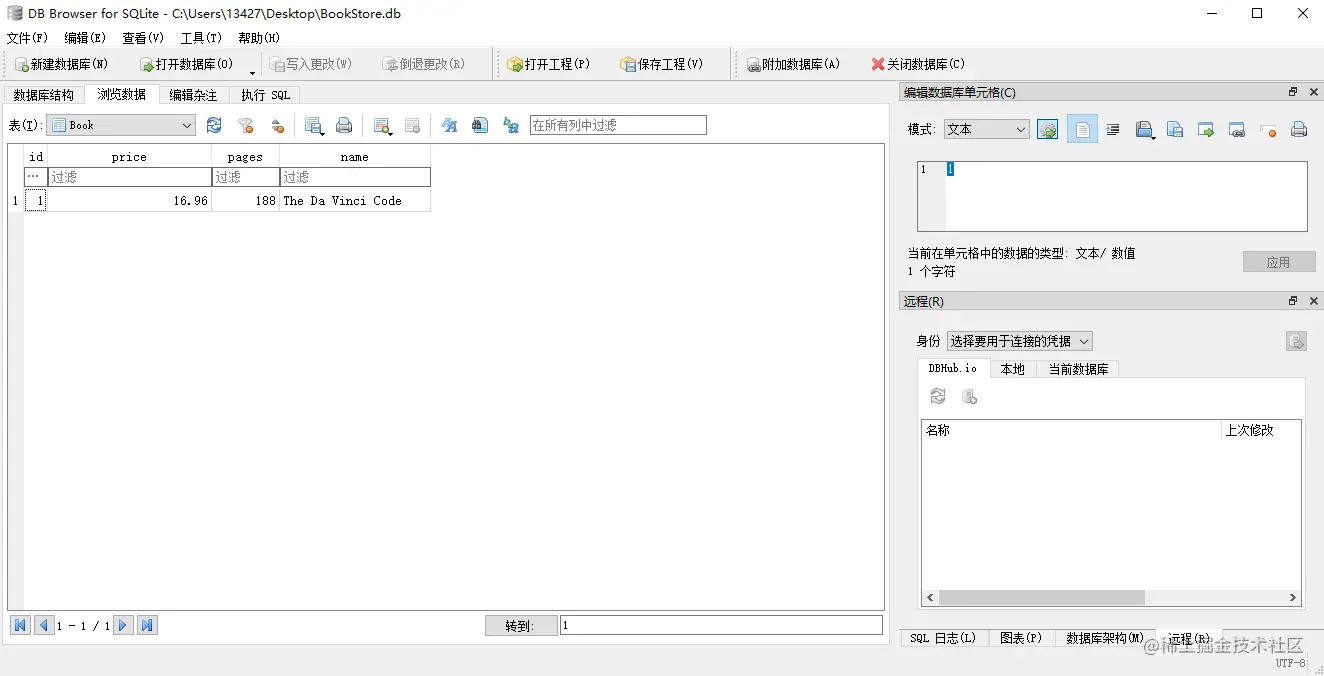Click the filter in all columns field
This screenshot has height=676, width=1324.
click(618, 125)
